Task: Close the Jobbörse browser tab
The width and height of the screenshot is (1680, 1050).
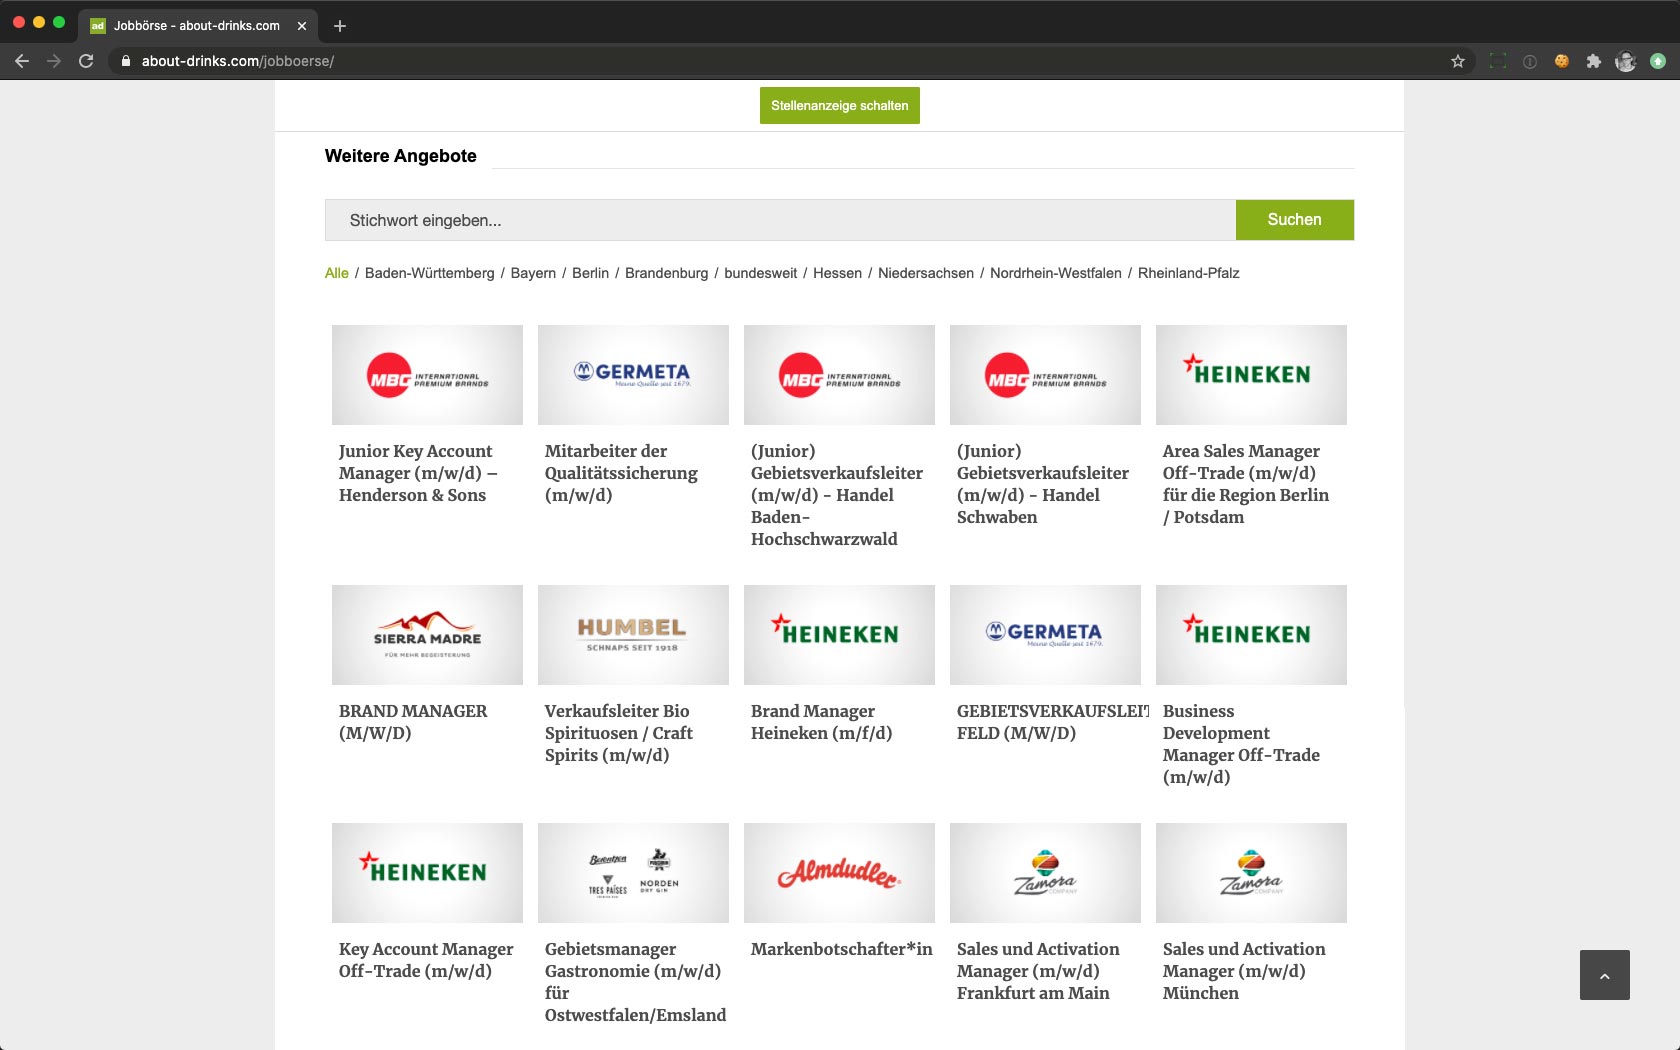Action: 302,26
